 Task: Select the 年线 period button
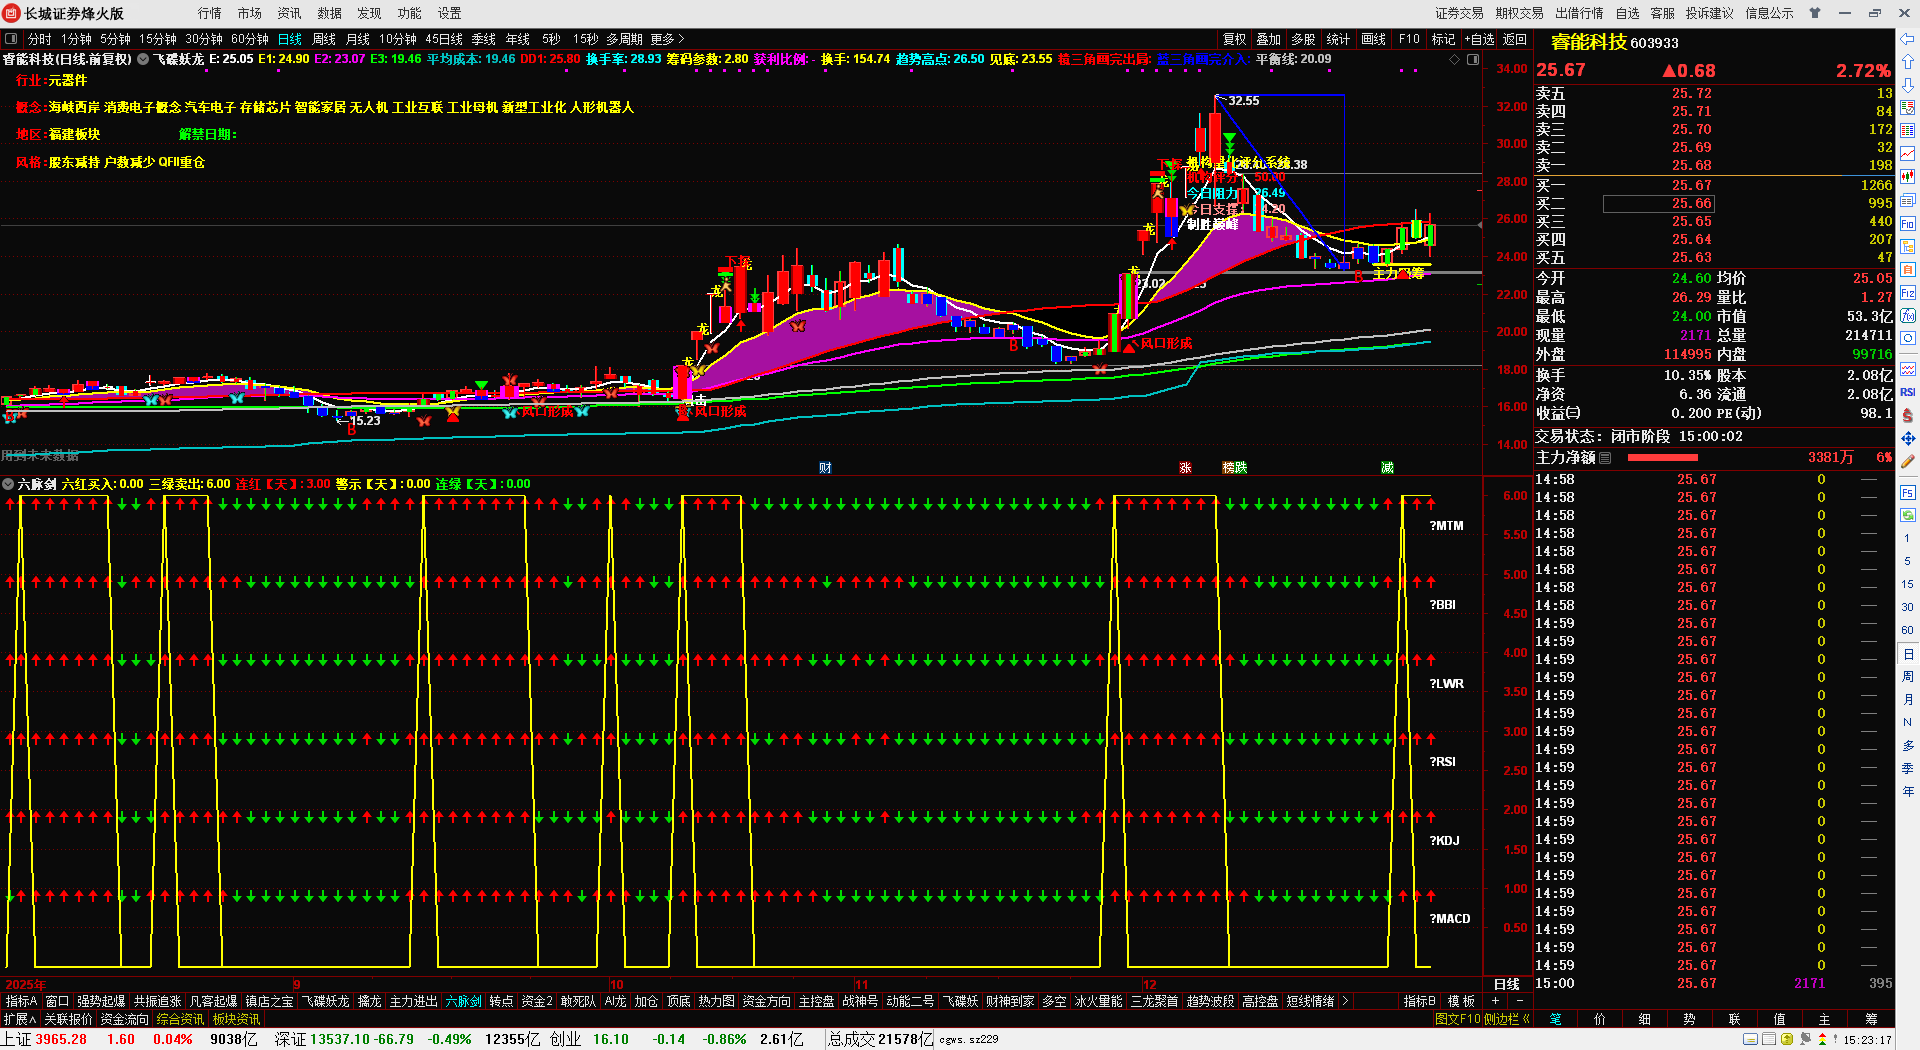coord(518,39)
